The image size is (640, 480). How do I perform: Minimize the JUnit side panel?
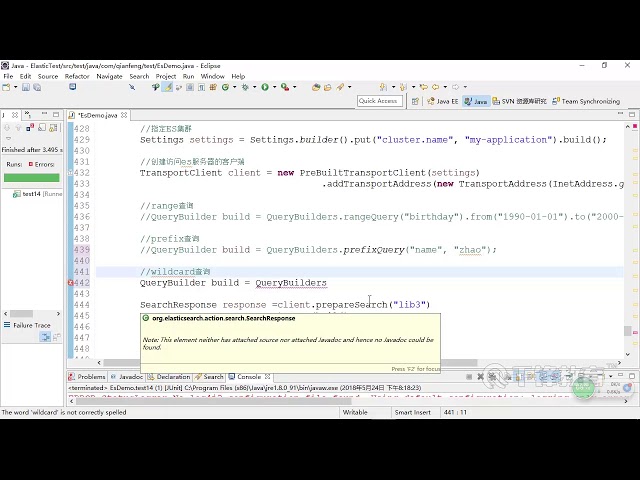coord(44,114)
